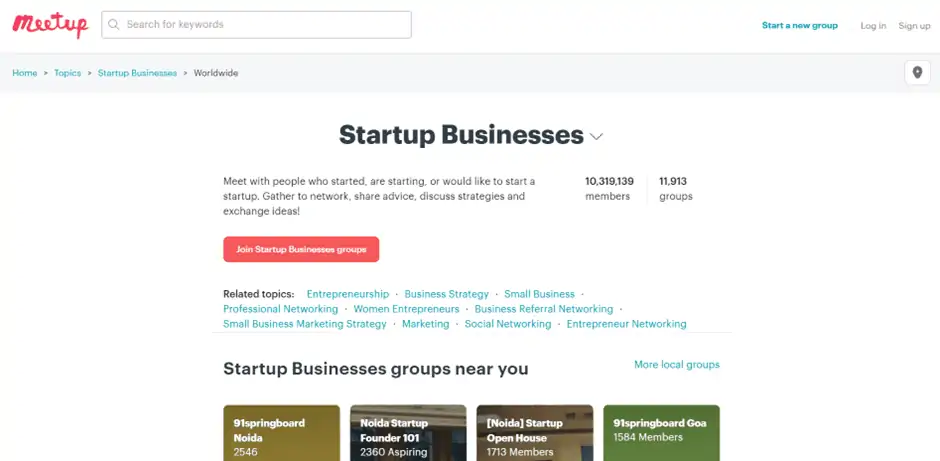Go to Sign up
940x461 pixels.
click(914, 26)
